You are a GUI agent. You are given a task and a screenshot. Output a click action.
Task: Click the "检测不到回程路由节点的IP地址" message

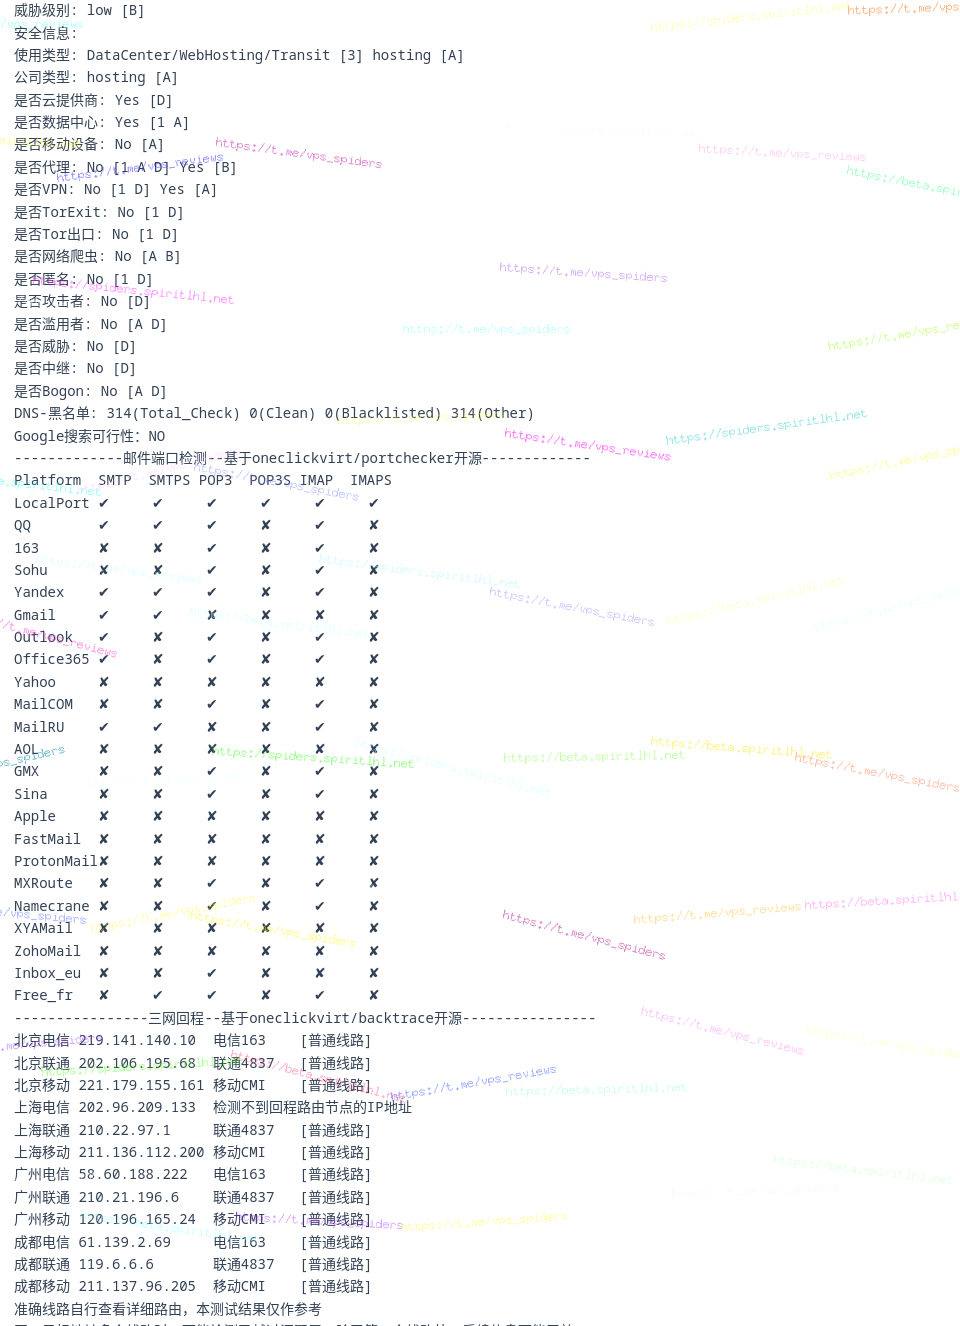point(312,1107)
